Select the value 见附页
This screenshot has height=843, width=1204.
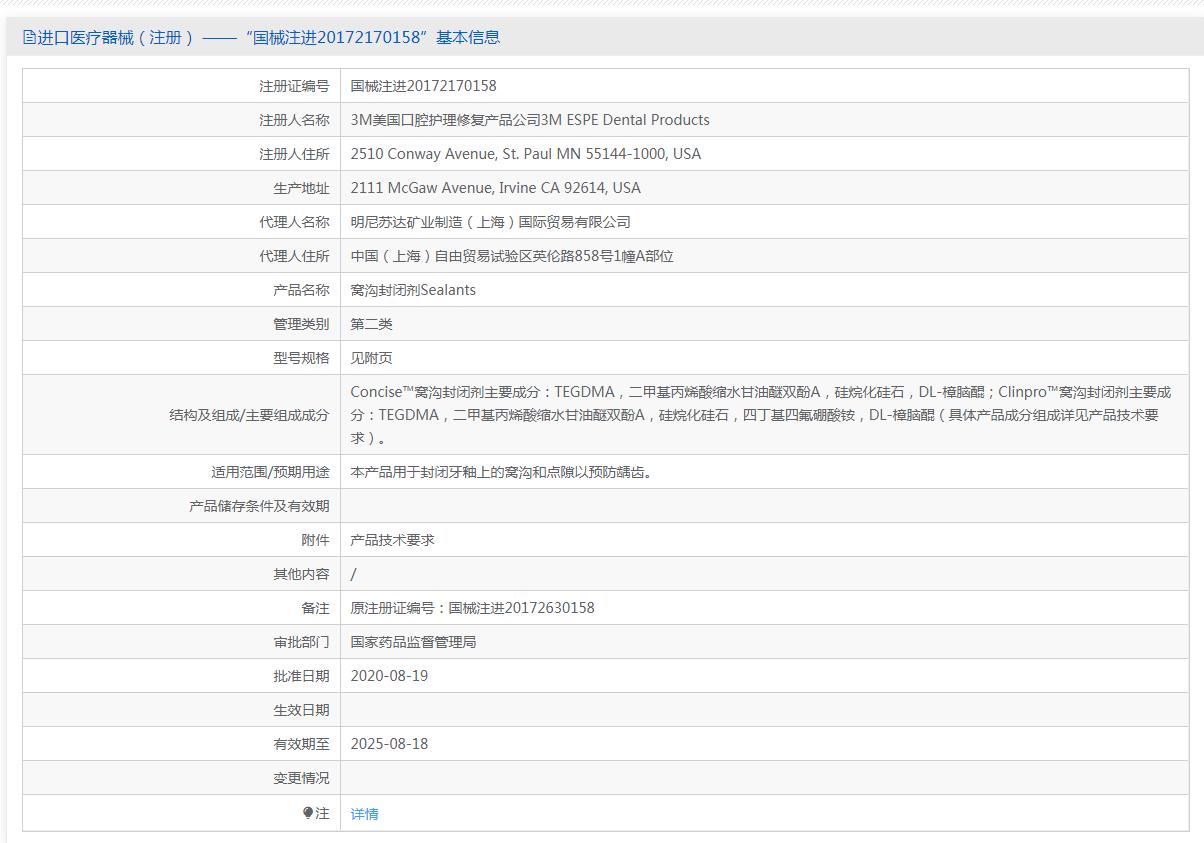(x=372, y=358)
